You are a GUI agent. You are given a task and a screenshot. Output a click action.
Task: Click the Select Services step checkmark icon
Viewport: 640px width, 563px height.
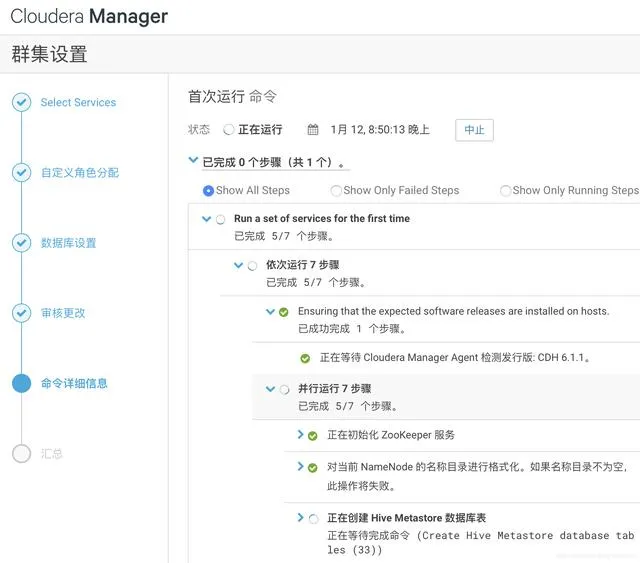pyautogui.click(x=21, y=102)
